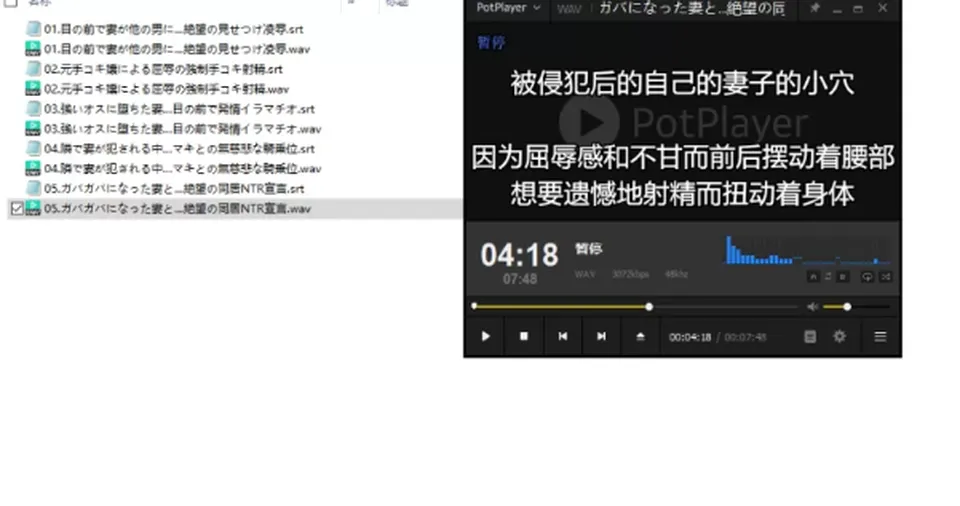Minimize the PotPlayer window
This screenshot has height=506, width=960.
coord(837,9)
